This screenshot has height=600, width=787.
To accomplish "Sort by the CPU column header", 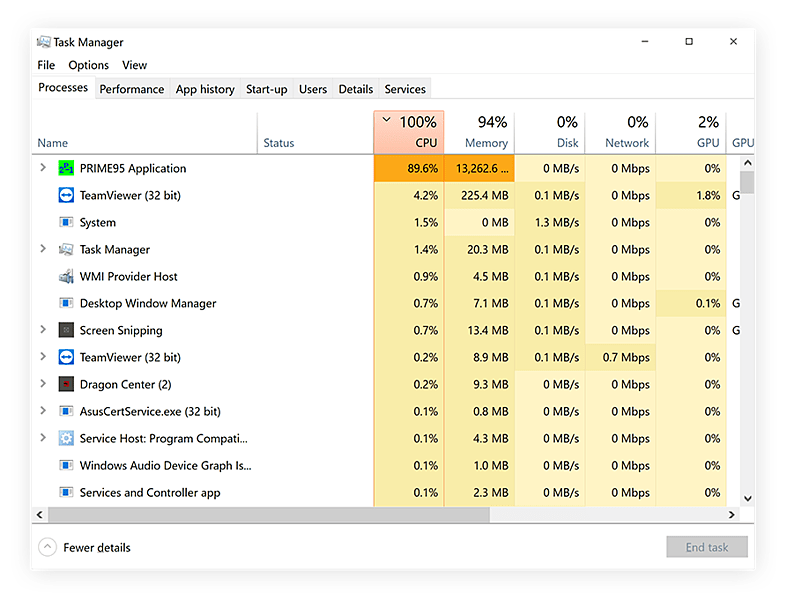I will click(409, 133).
